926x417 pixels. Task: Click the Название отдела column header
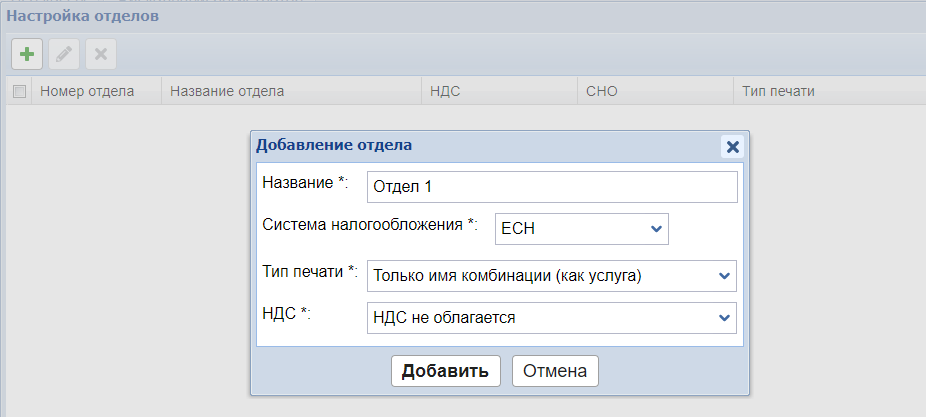(227, 91)
